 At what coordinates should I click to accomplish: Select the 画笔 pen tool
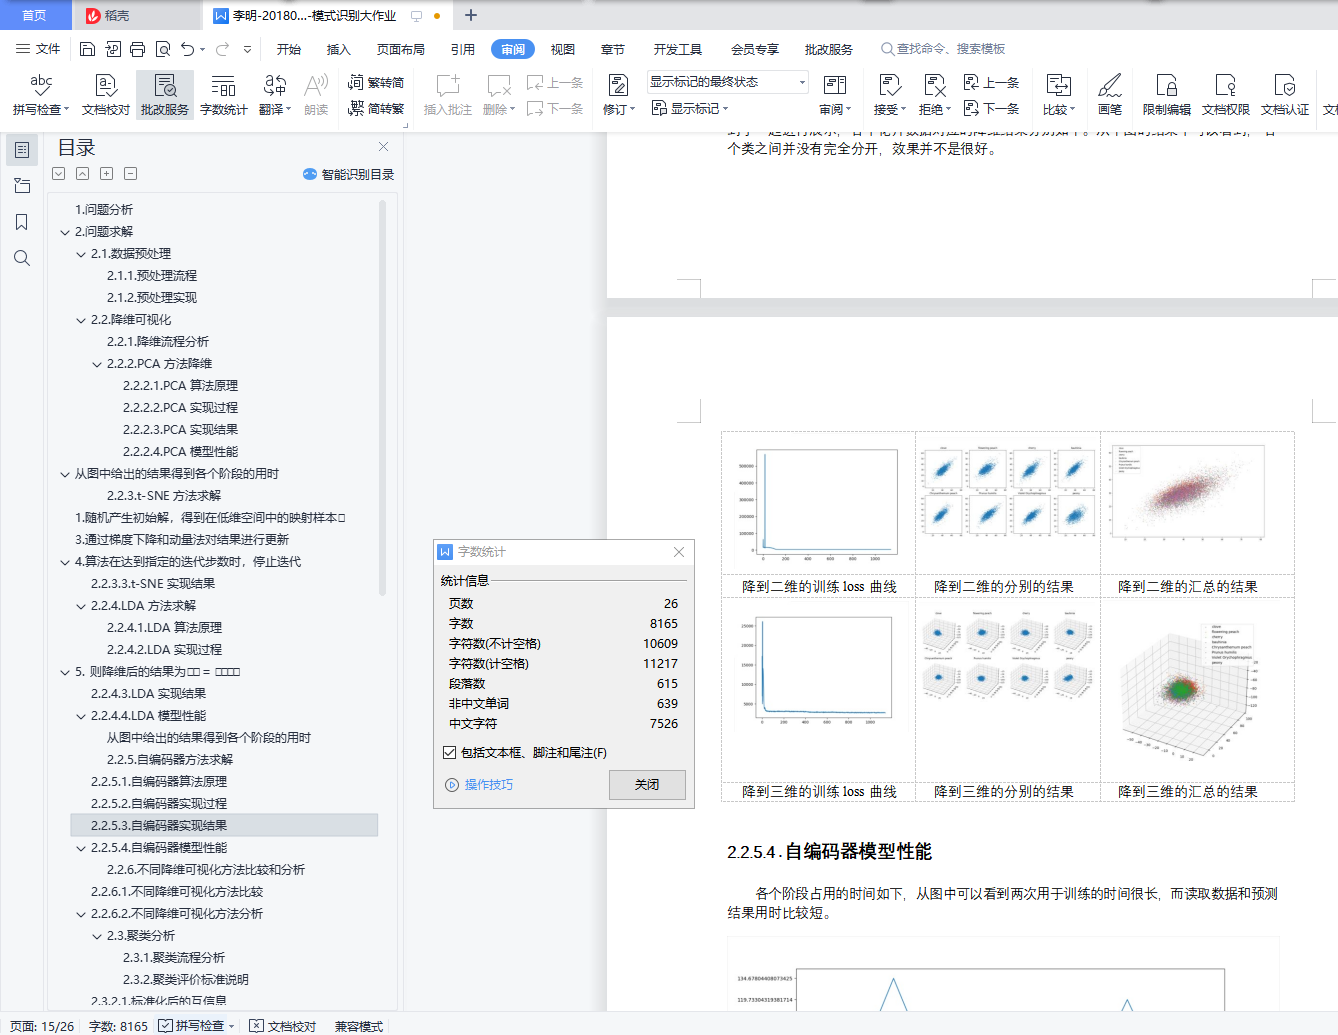[1110, 95]
